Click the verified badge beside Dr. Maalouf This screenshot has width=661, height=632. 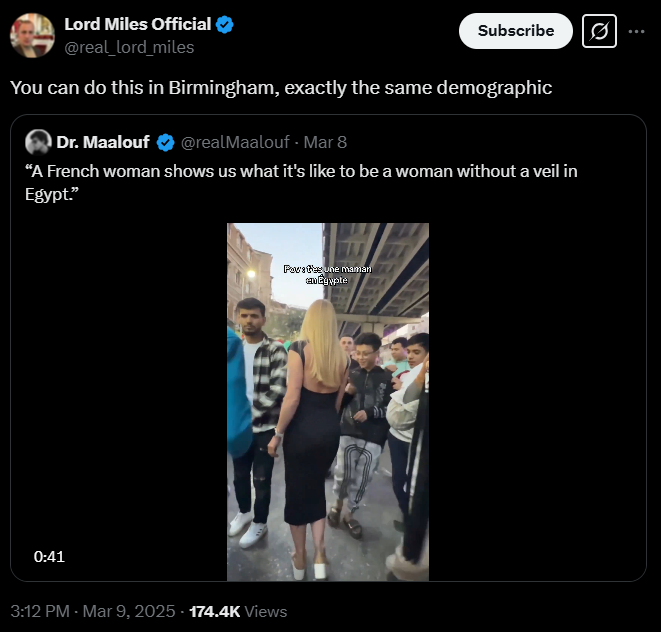tap(165, 142)
